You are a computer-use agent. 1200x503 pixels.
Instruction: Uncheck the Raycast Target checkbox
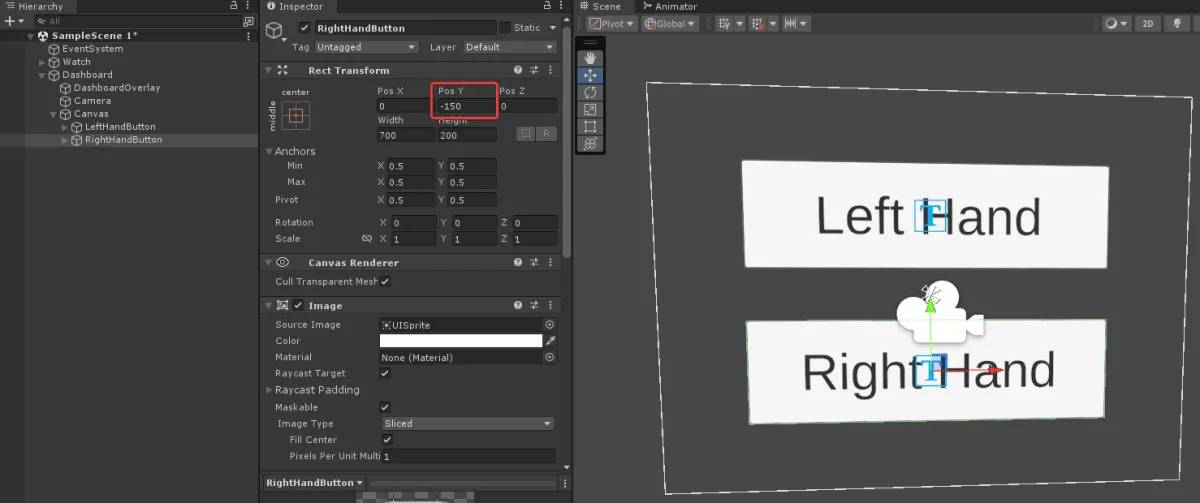coord(385,373)
